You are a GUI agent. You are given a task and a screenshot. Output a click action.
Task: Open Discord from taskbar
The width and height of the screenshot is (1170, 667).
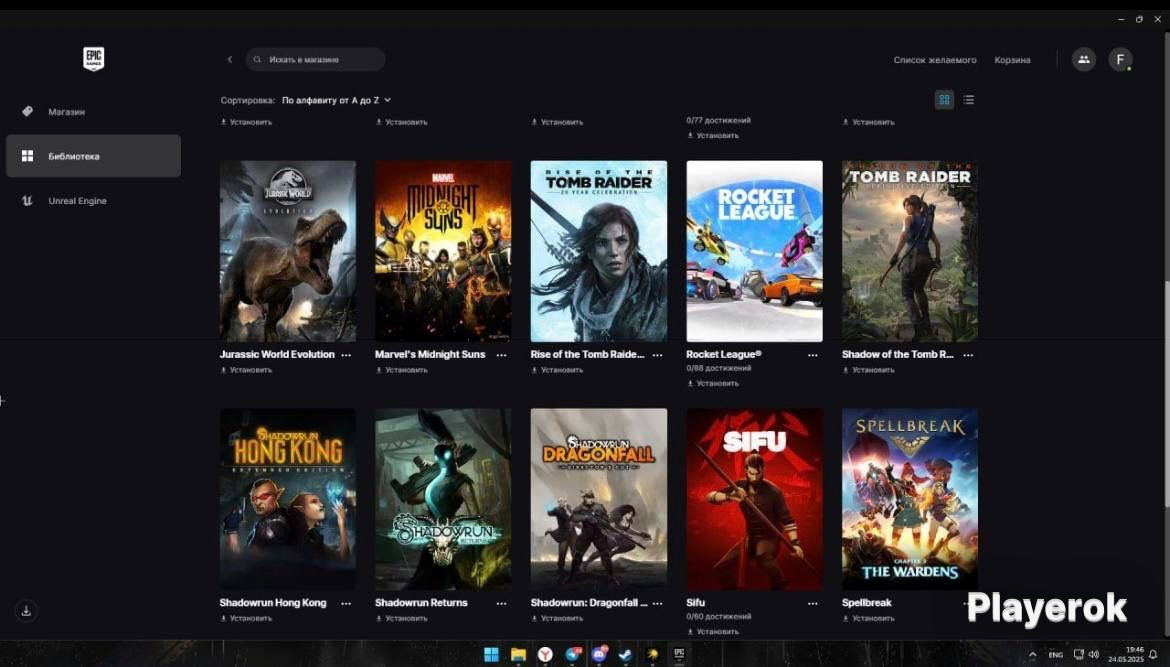(x=599, y=654)
